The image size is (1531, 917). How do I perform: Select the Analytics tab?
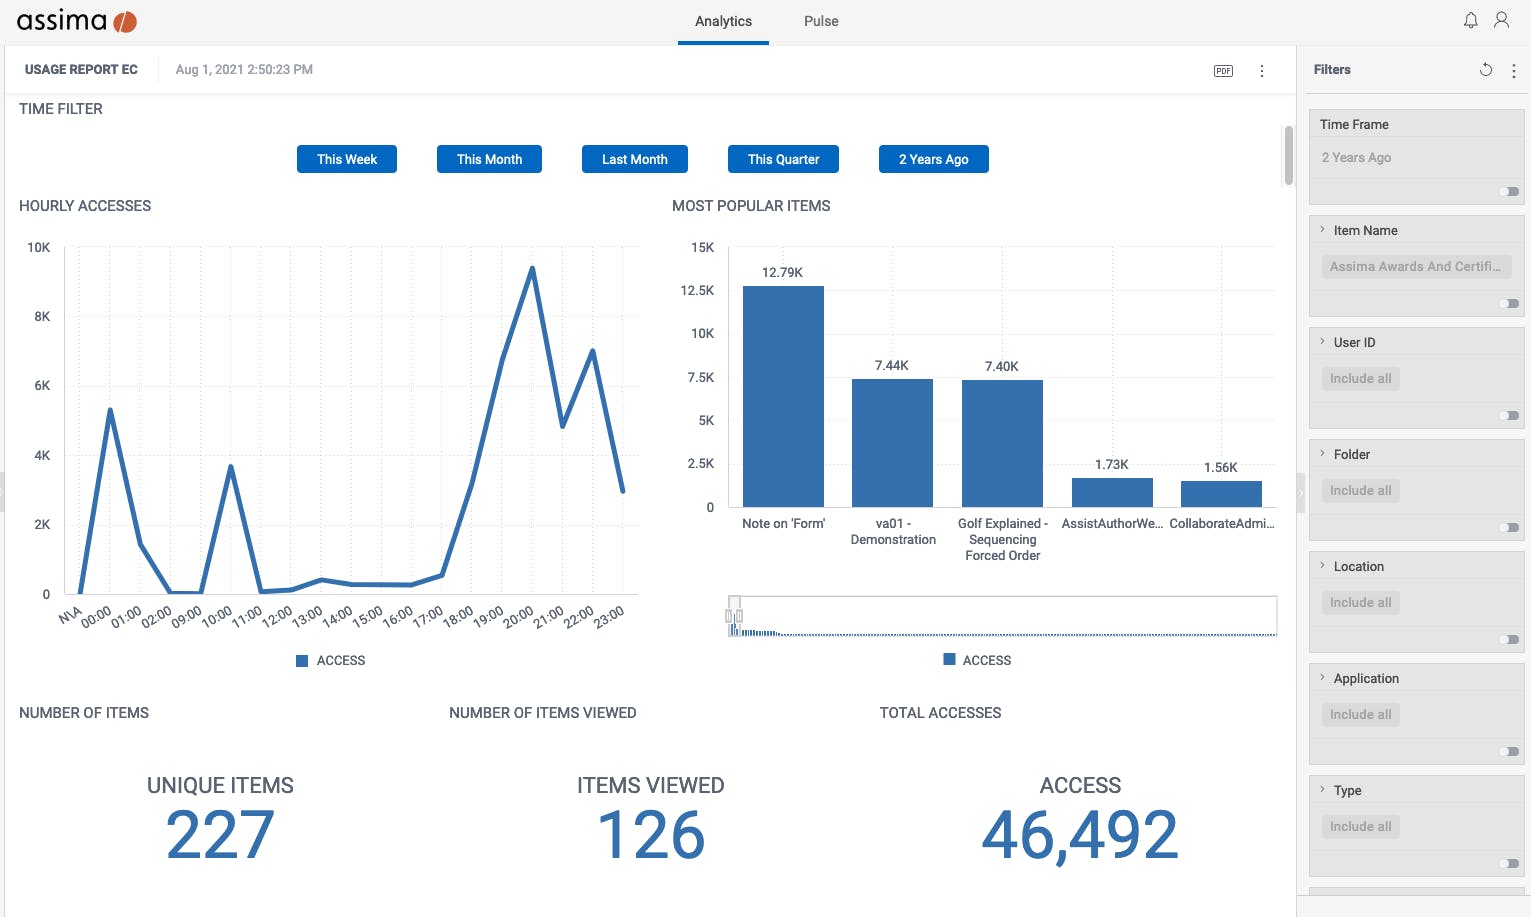coord(723,21)
